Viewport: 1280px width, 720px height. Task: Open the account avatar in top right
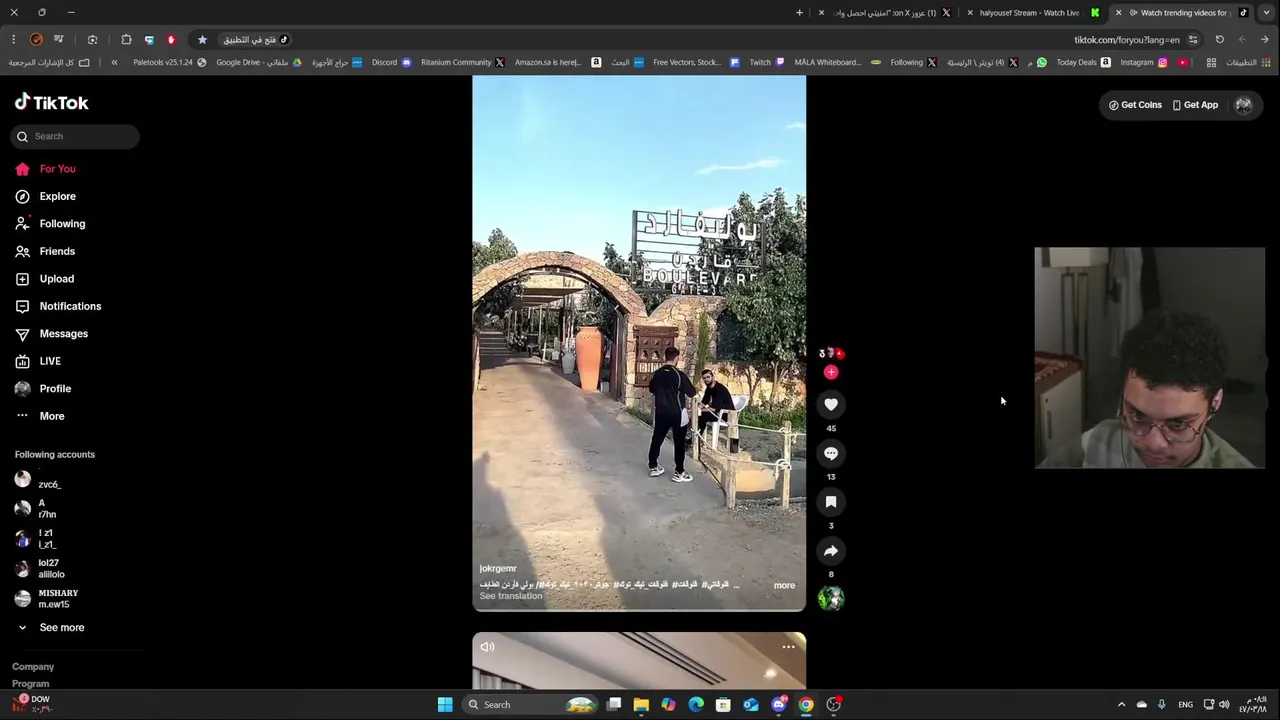point(1243,105)
